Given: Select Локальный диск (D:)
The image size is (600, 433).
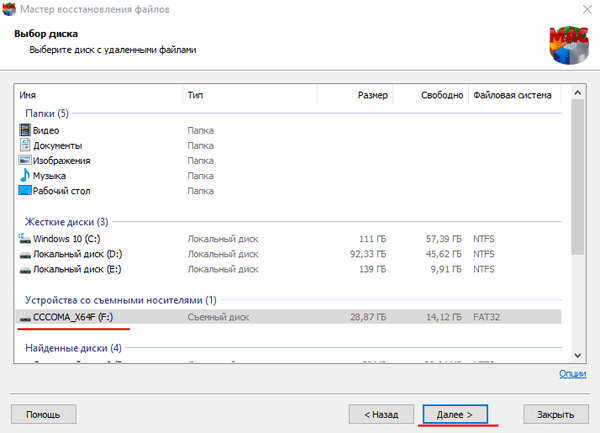Looking at the screenshot, I should pyautogui.click(x=289, y=254).
